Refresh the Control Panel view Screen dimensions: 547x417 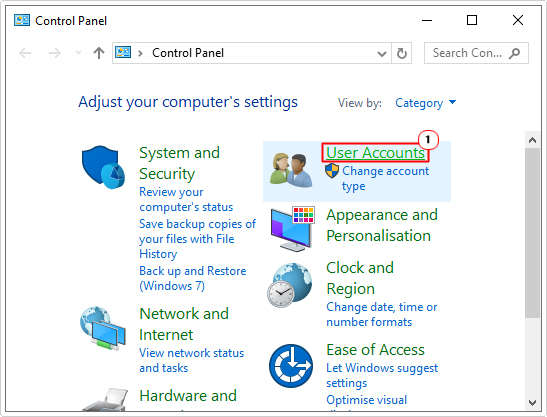[402, 53]
